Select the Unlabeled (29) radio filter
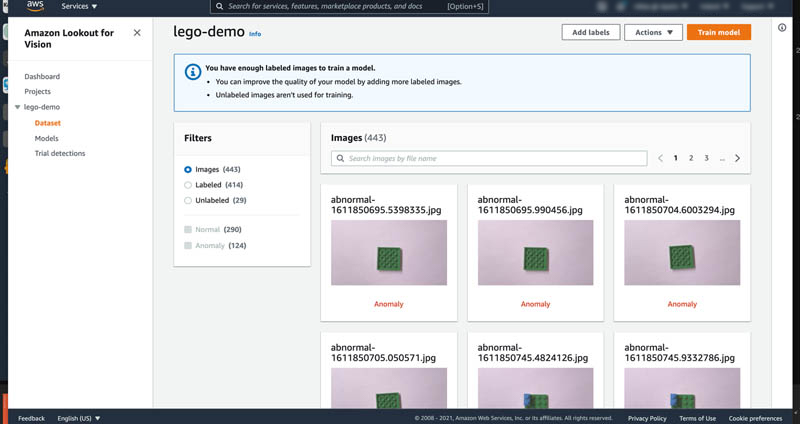The height and width of the screenshot is (424, 800). click(188, 201)
